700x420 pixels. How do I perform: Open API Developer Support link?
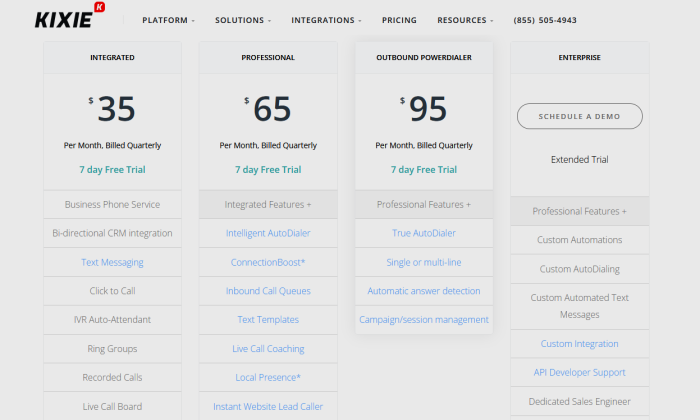[579, 372]
